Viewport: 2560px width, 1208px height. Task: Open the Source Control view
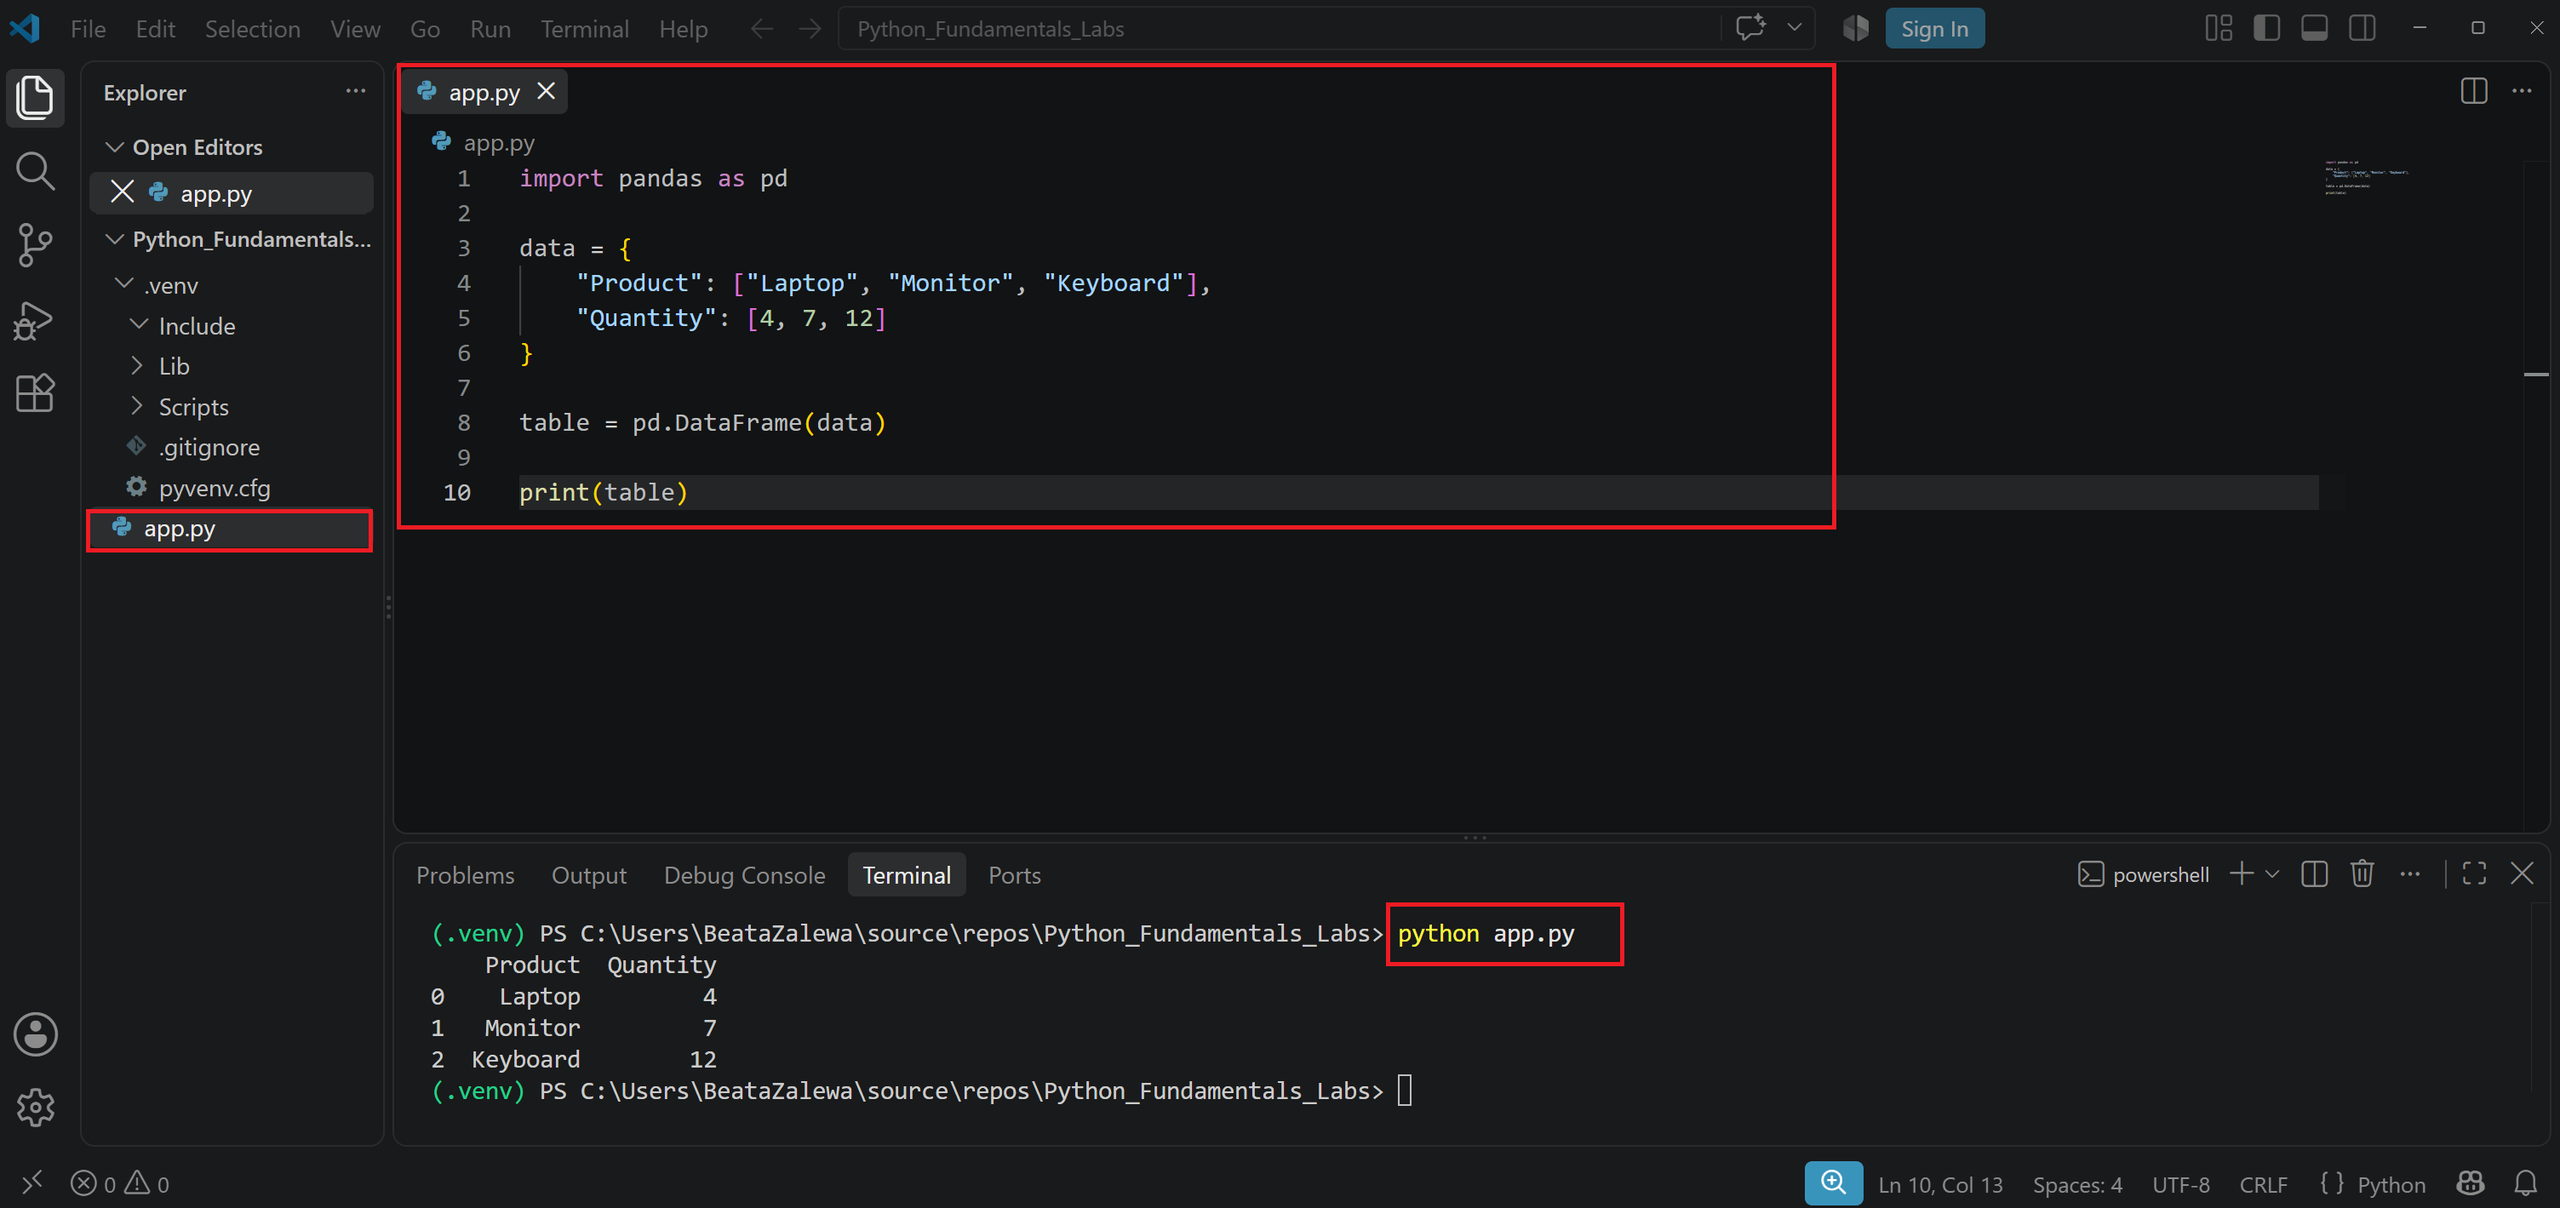[x=35, y=245]
